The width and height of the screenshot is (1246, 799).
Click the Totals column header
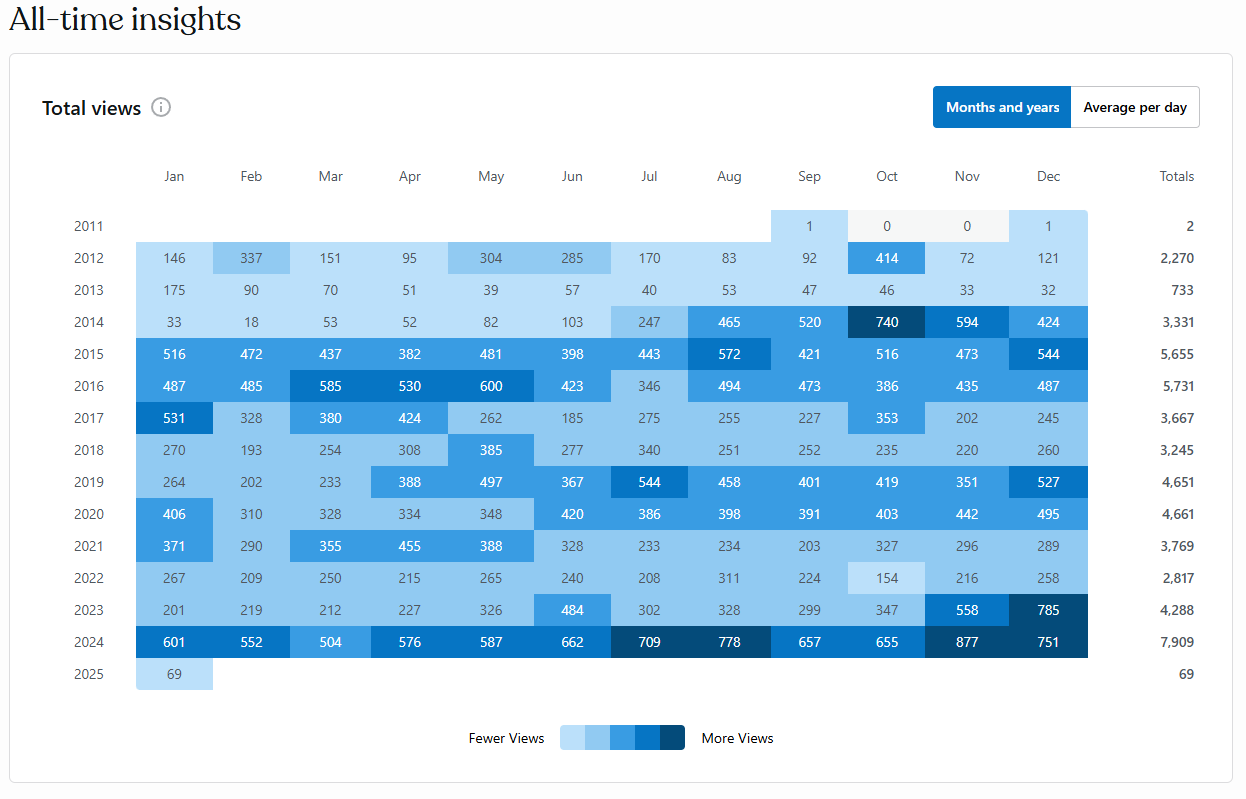pos(1176,176)
